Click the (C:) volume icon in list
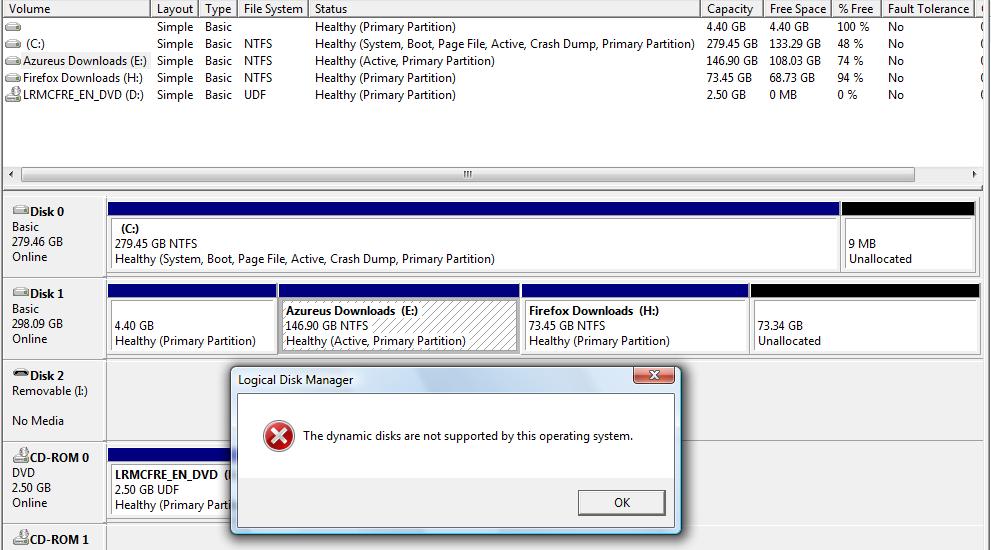 coord(13,44)
